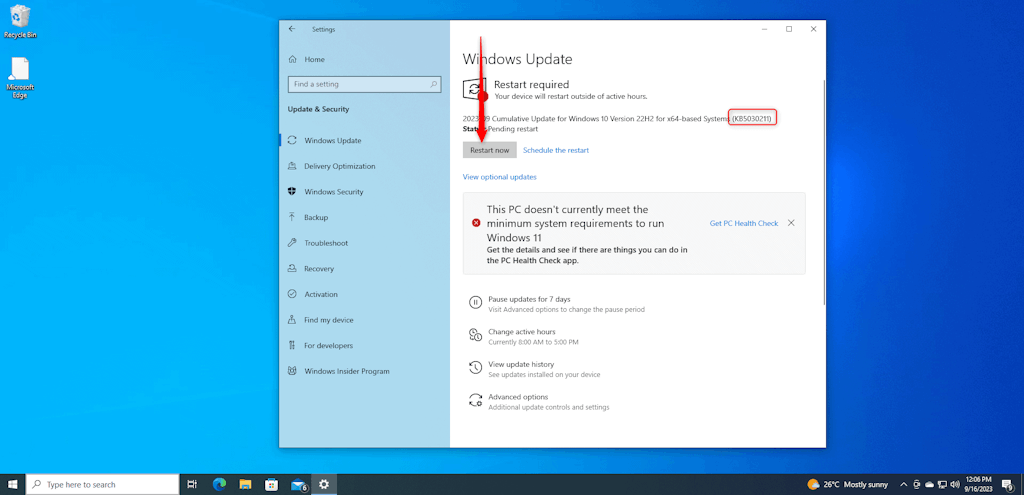Open Change active hours option

point(522,332)
